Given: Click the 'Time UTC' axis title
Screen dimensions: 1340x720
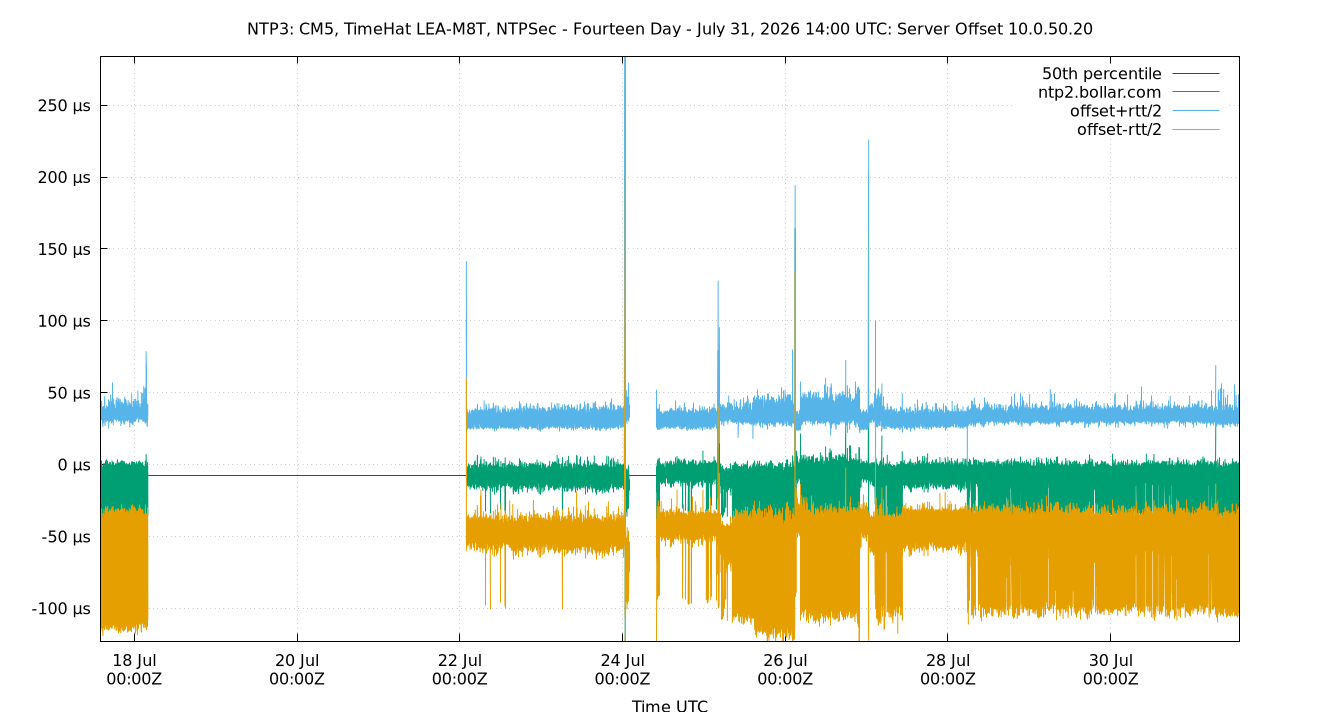Looking at the screenshot, I should [670, 706].
